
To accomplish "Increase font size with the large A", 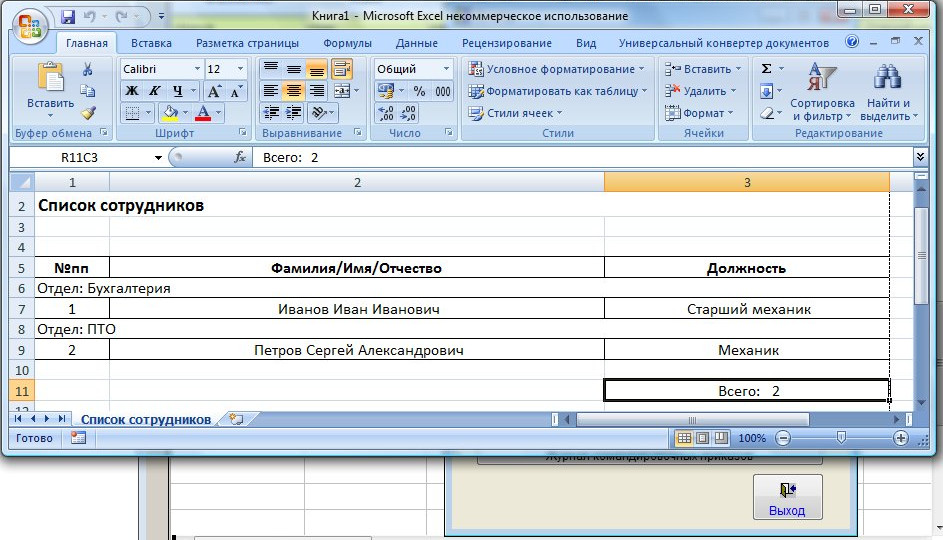I will [x=215, y=91].
